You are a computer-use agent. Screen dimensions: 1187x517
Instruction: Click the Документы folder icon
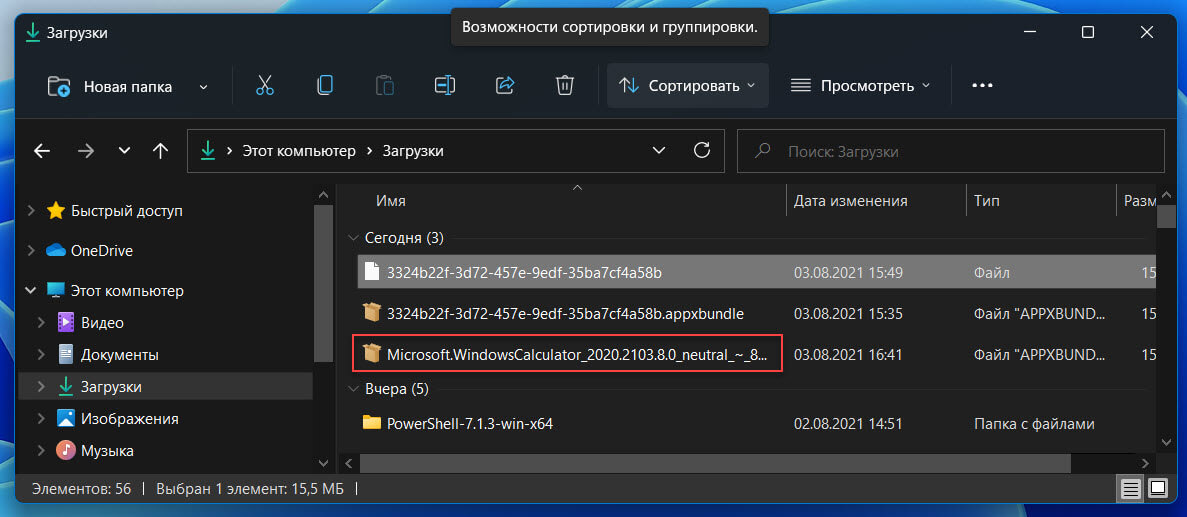(66, 354)
